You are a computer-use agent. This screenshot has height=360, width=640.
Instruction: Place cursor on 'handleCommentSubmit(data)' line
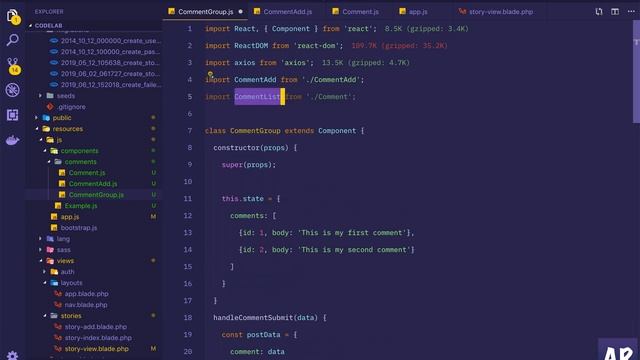[269, 318]
